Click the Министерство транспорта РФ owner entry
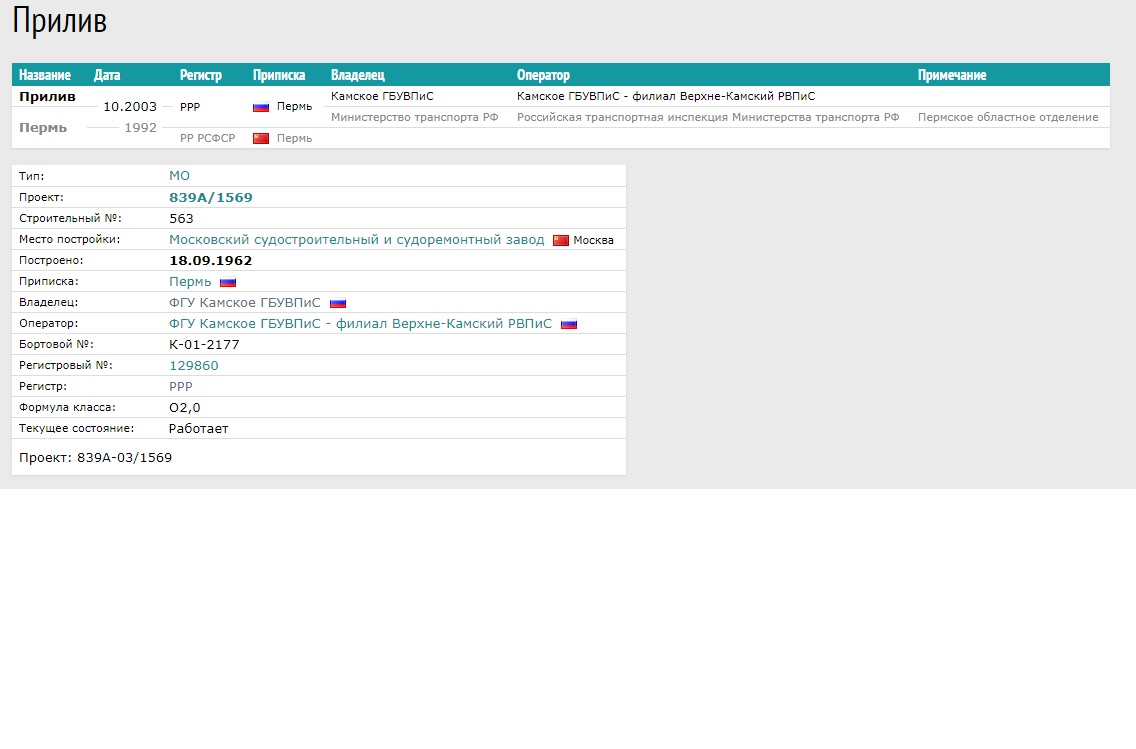Viewport: 1136px width, 749px height. 414,118
